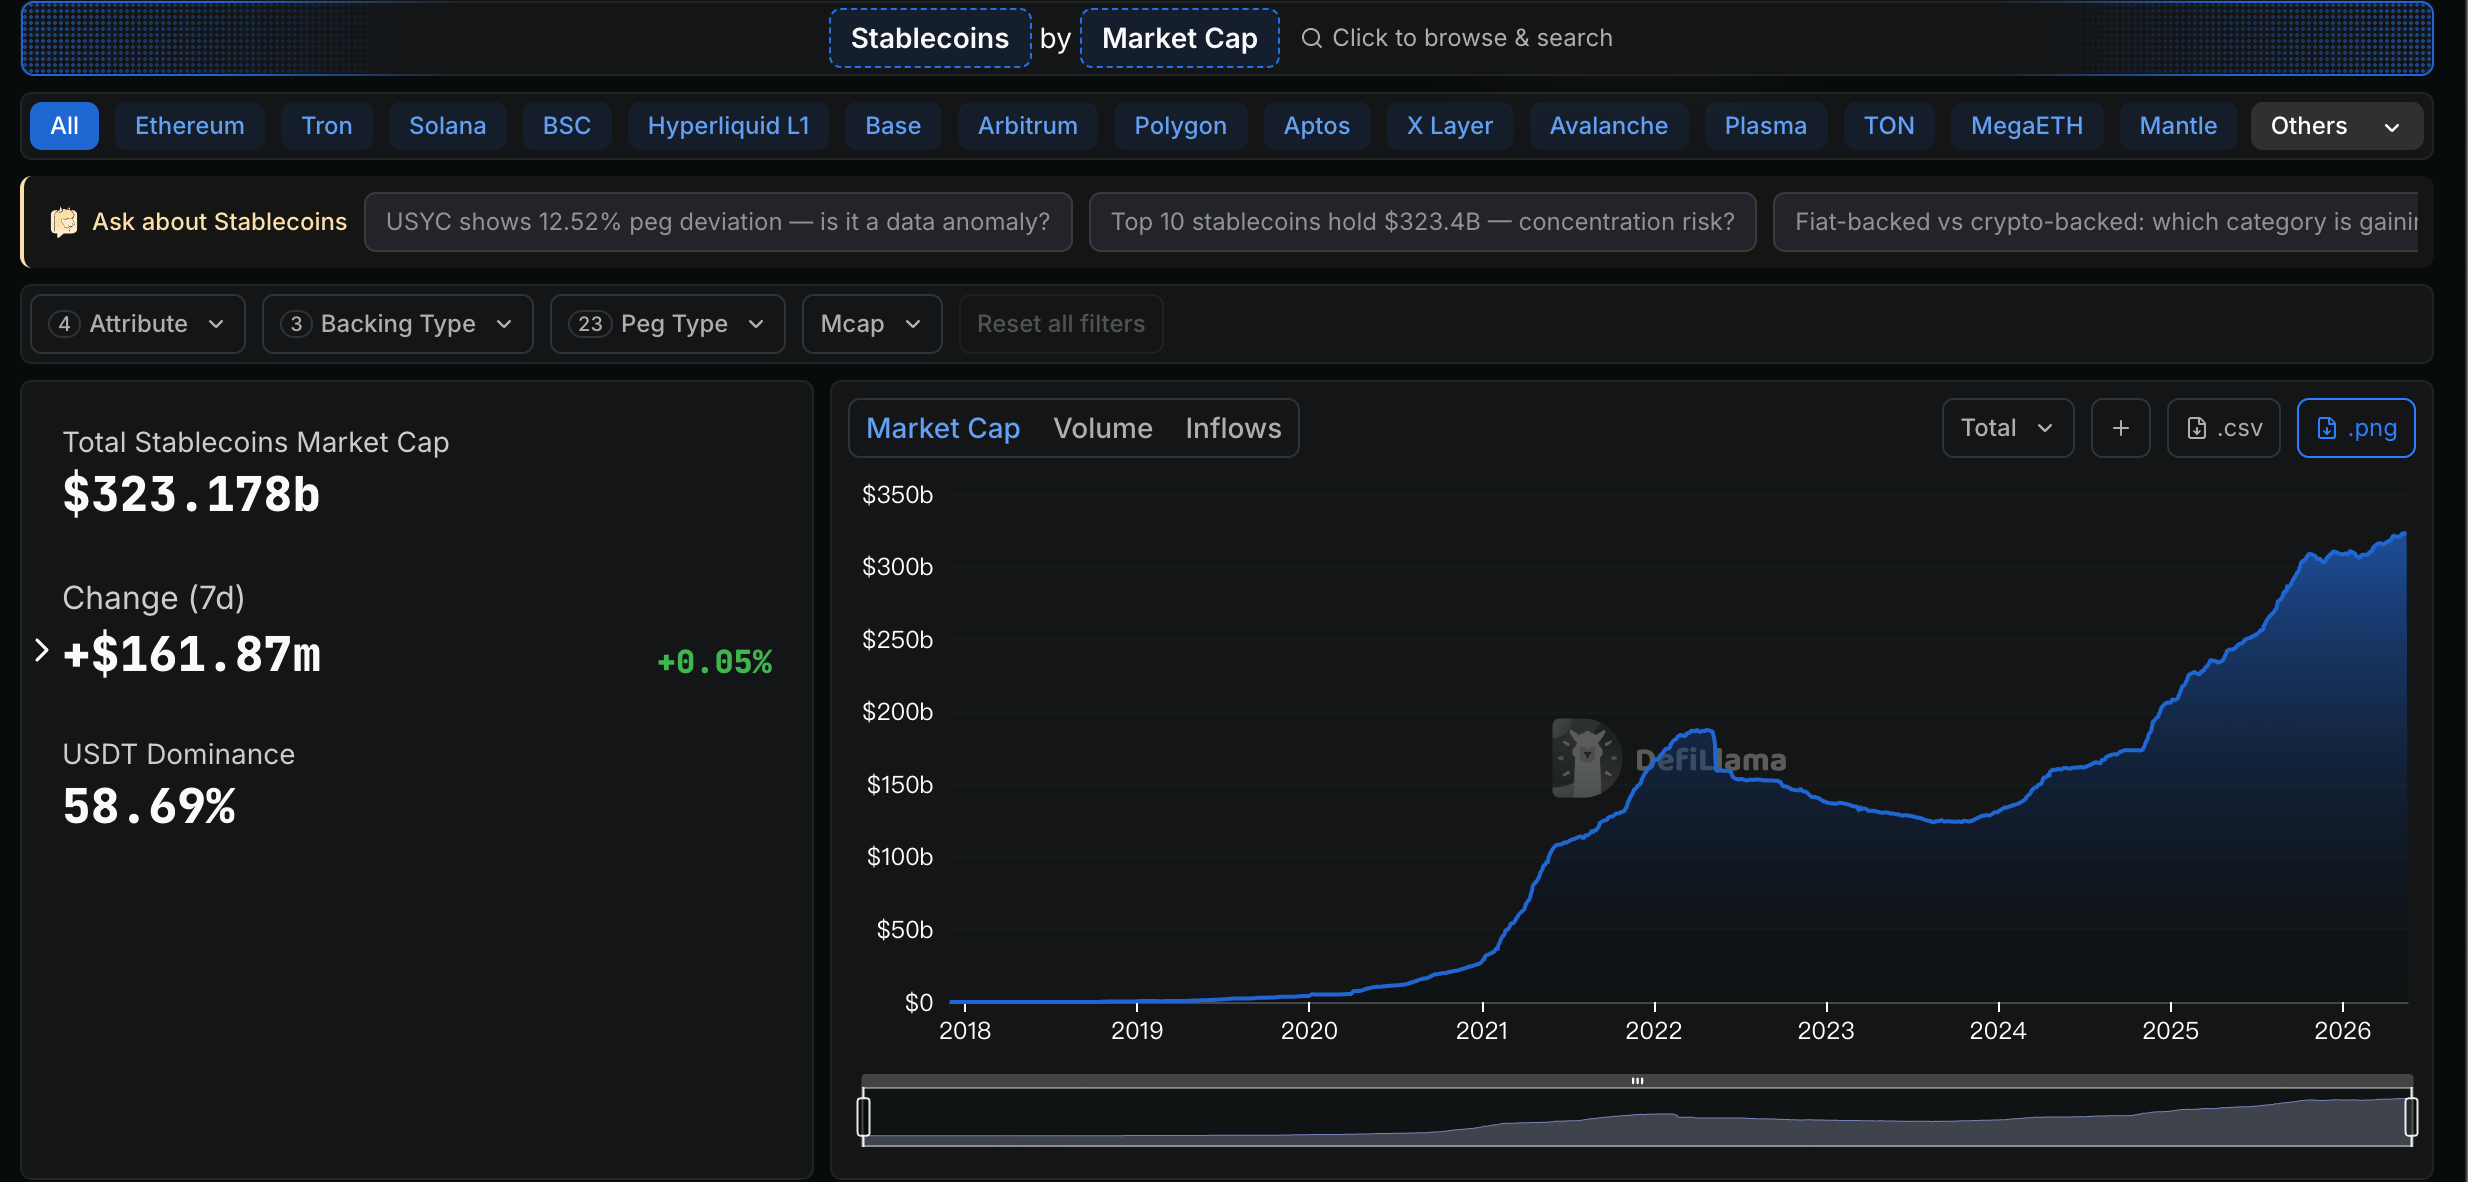The width and height of the screenshot is (2468, 1182).
Task: Switch to the Volume chart tab
Action: click(1103, 428)
